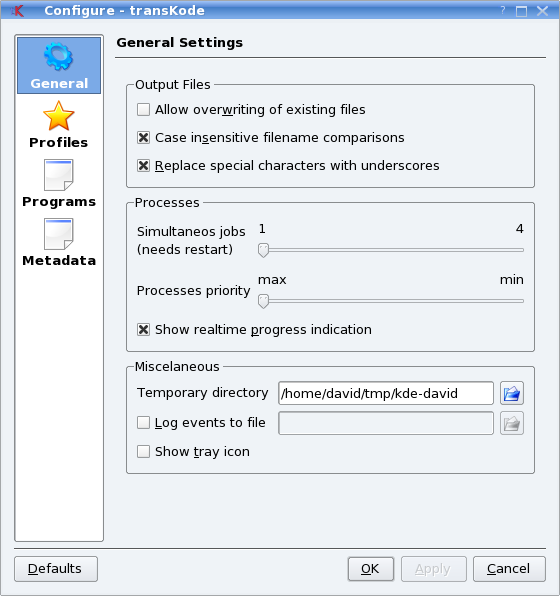Confirm settings with the OK button
560x596 pixels.
(x=371, y=569)
